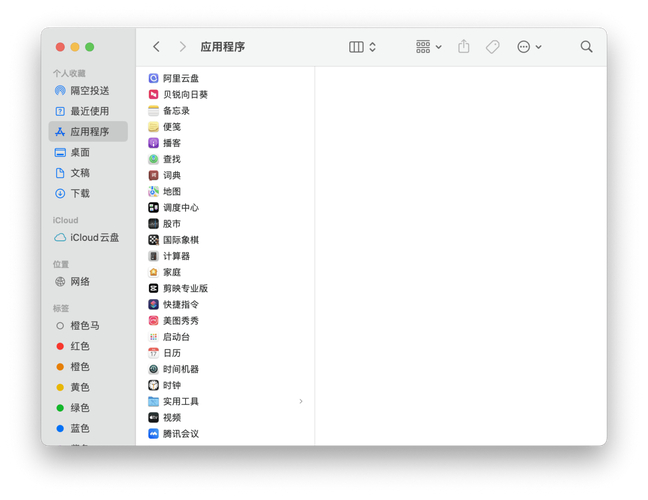Select the 便笺 stickies icon
The image size is (648, 500).
point(153,126)
